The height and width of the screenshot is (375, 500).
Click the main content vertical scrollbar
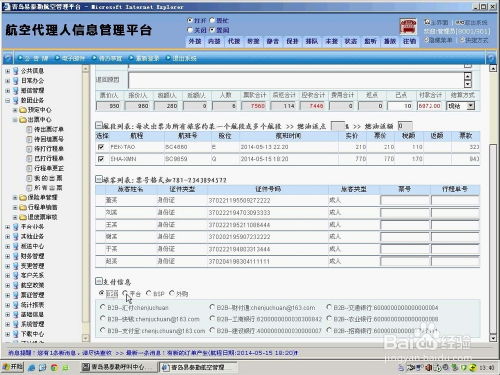coord(493,203)
